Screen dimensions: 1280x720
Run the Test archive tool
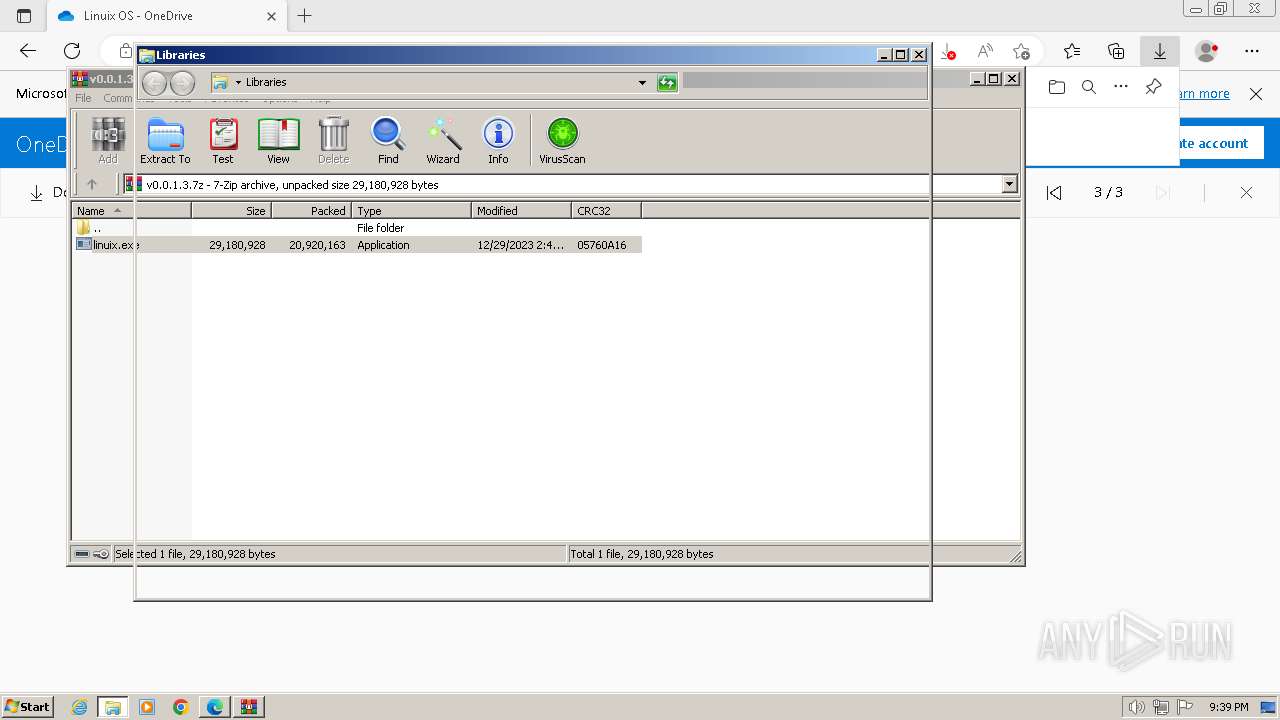pyautogui.click(x=223, y=141)
